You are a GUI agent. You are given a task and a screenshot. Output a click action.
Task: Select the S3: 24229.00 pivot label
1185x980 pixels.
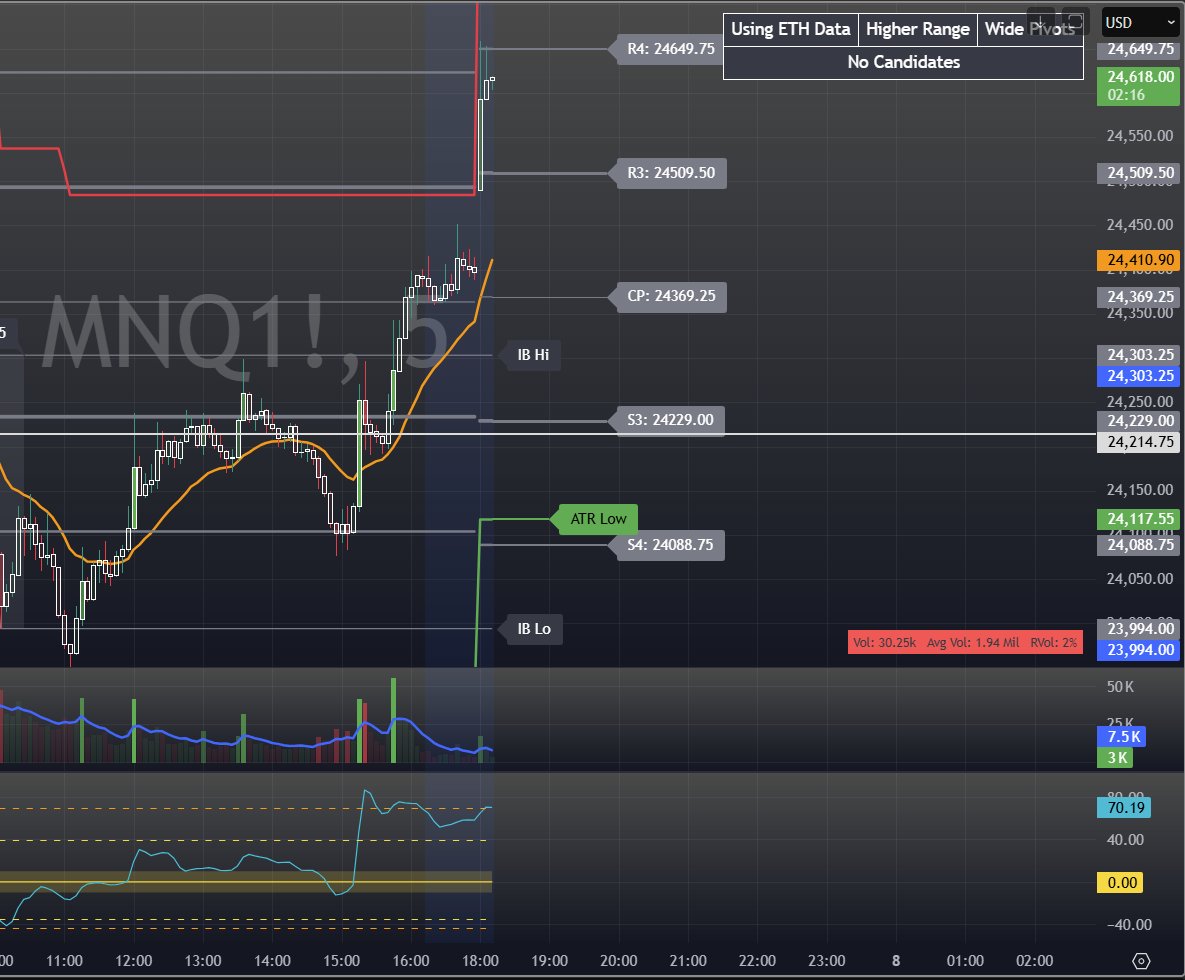point(670,420)
